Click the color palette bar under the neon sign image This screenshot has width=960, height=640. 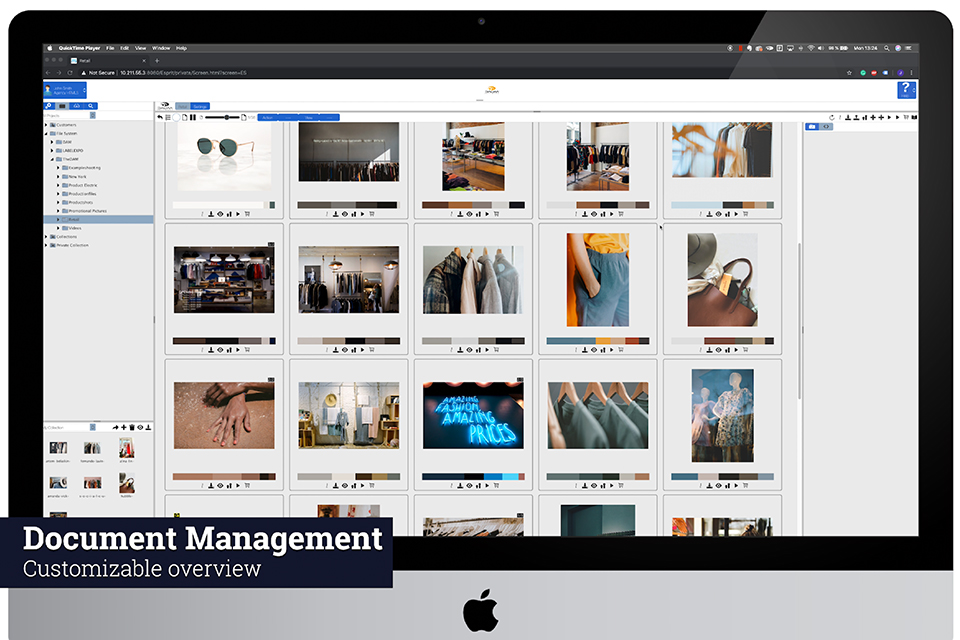coord(473,476)
